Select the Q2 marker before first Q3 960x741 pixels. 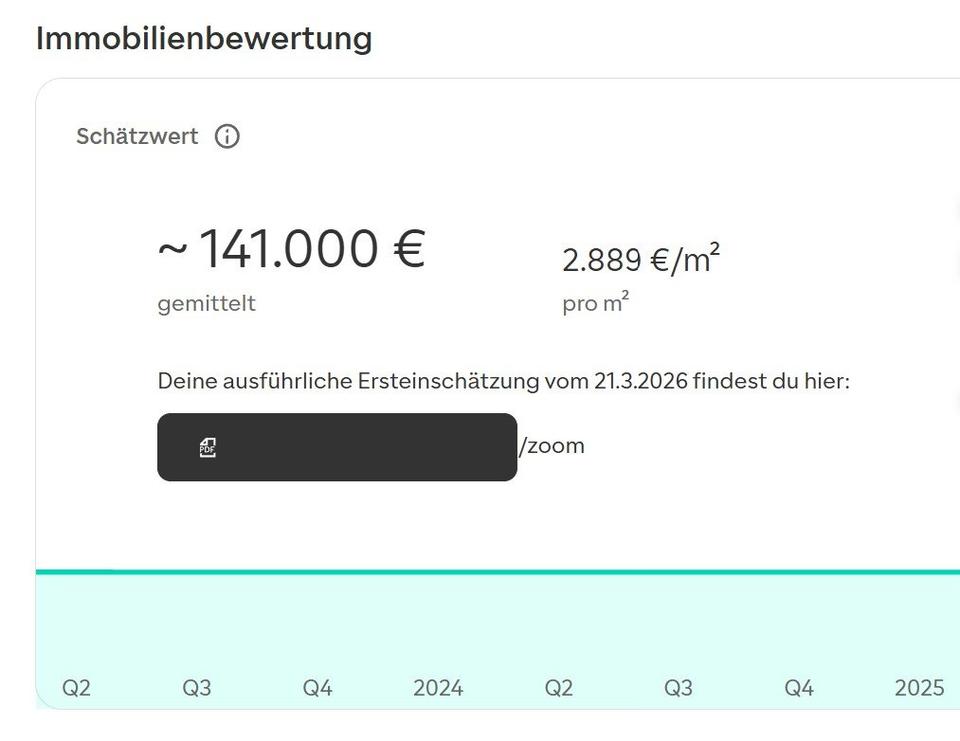pos(77,688)
